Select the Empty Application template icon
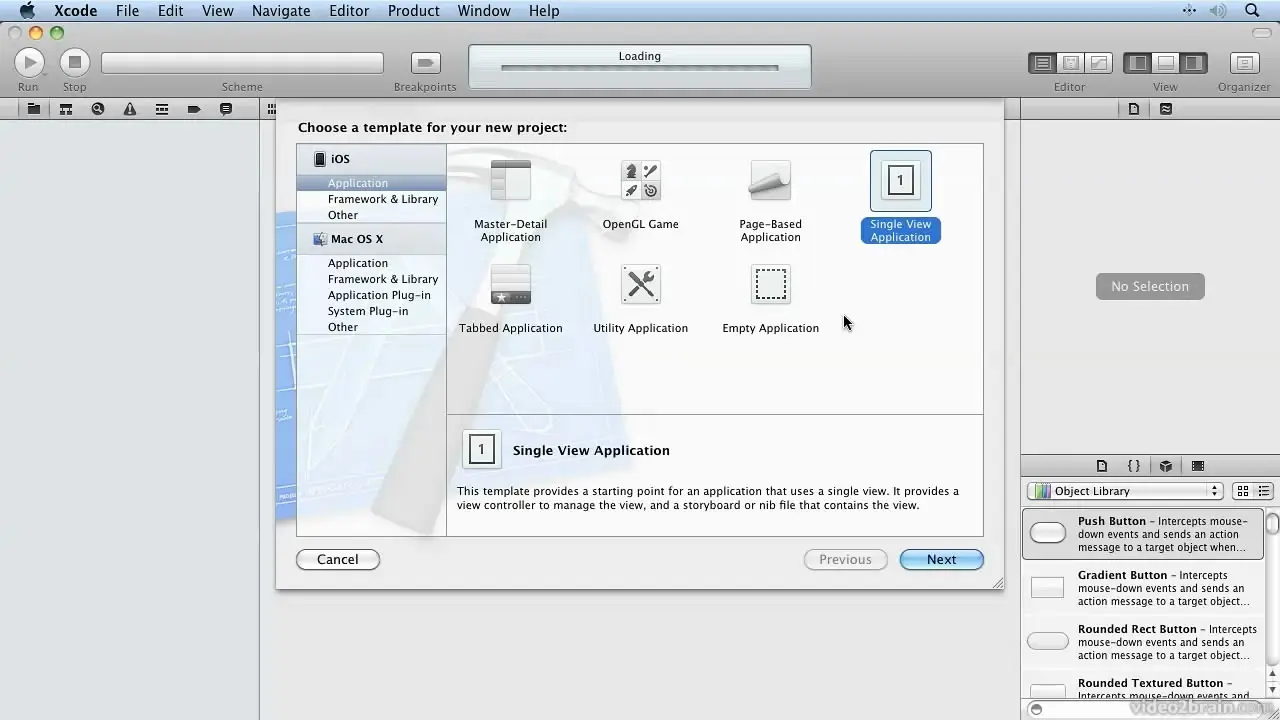The width and height of the screenshot is (1280, 720). tap(771, 285)
